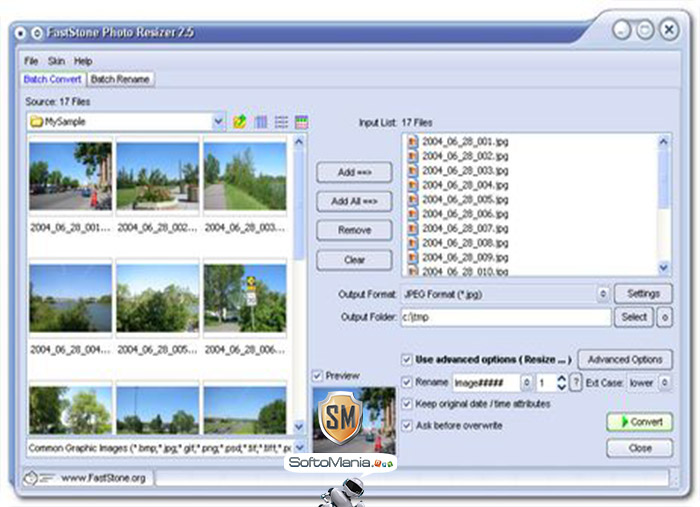700x507 pixels.
Task: Click the go-up-folder icon next to MySample
Action: (240, 121)
